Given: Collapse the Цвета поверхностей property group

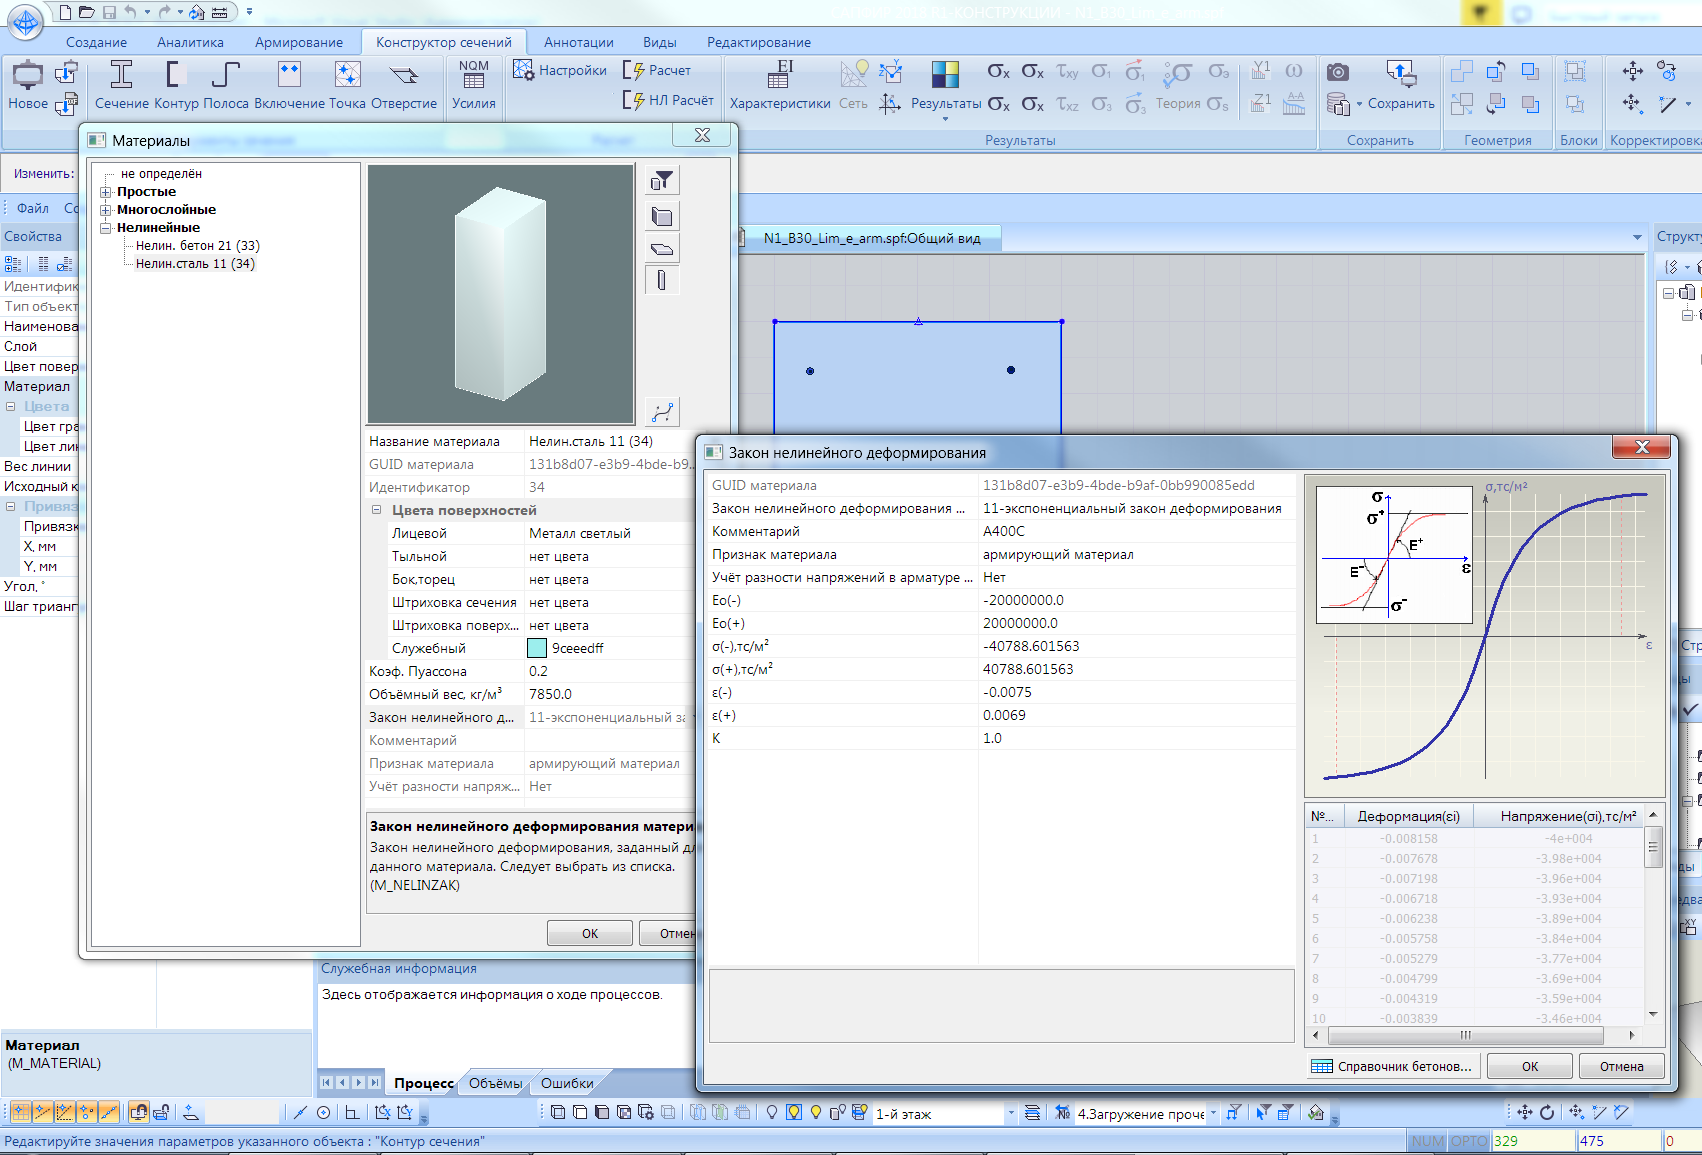Looking at the screenshot, I should [x=377, y=510].
